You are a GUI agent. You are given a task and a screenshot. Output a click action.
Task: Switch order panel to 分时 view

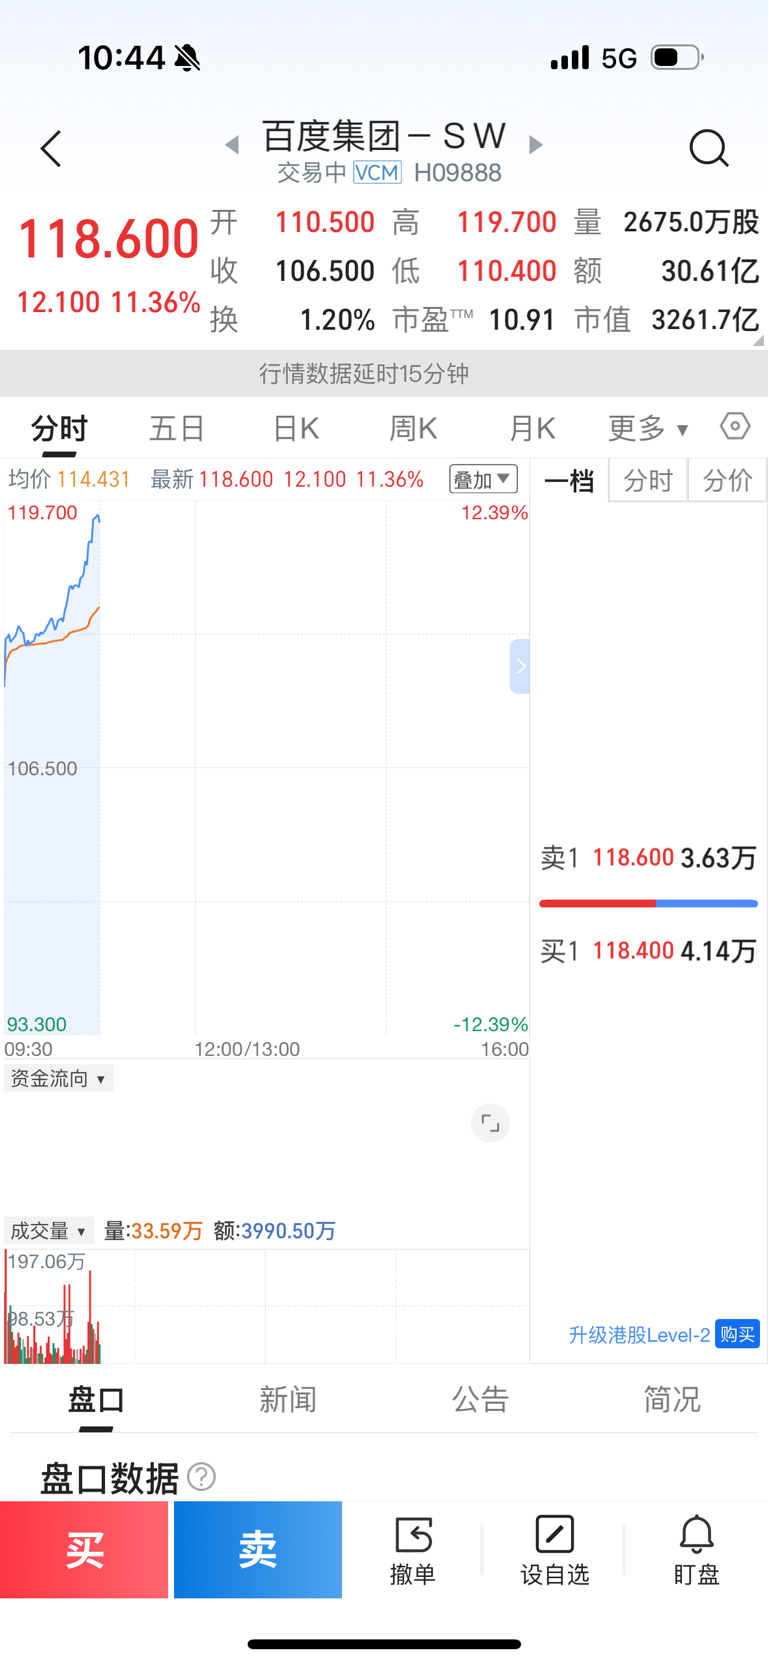(x=648, y=481)
